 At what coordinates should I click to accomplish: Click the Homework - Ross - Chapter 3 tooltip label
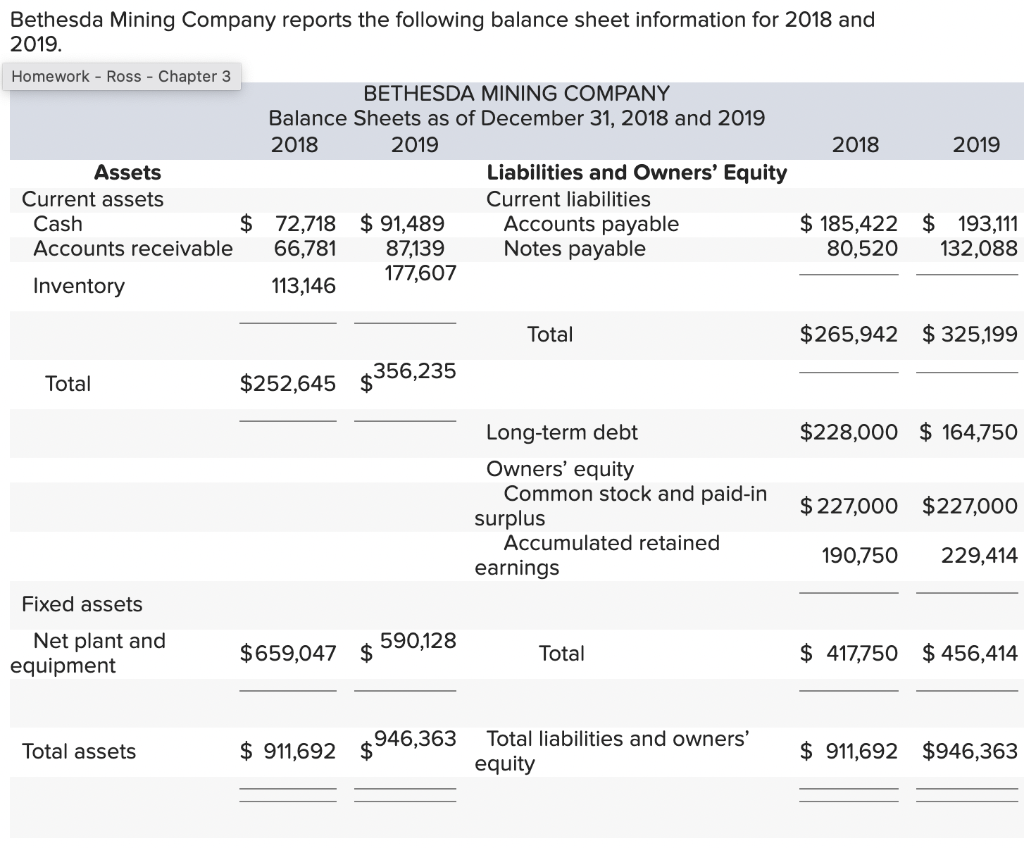point(121,76)
